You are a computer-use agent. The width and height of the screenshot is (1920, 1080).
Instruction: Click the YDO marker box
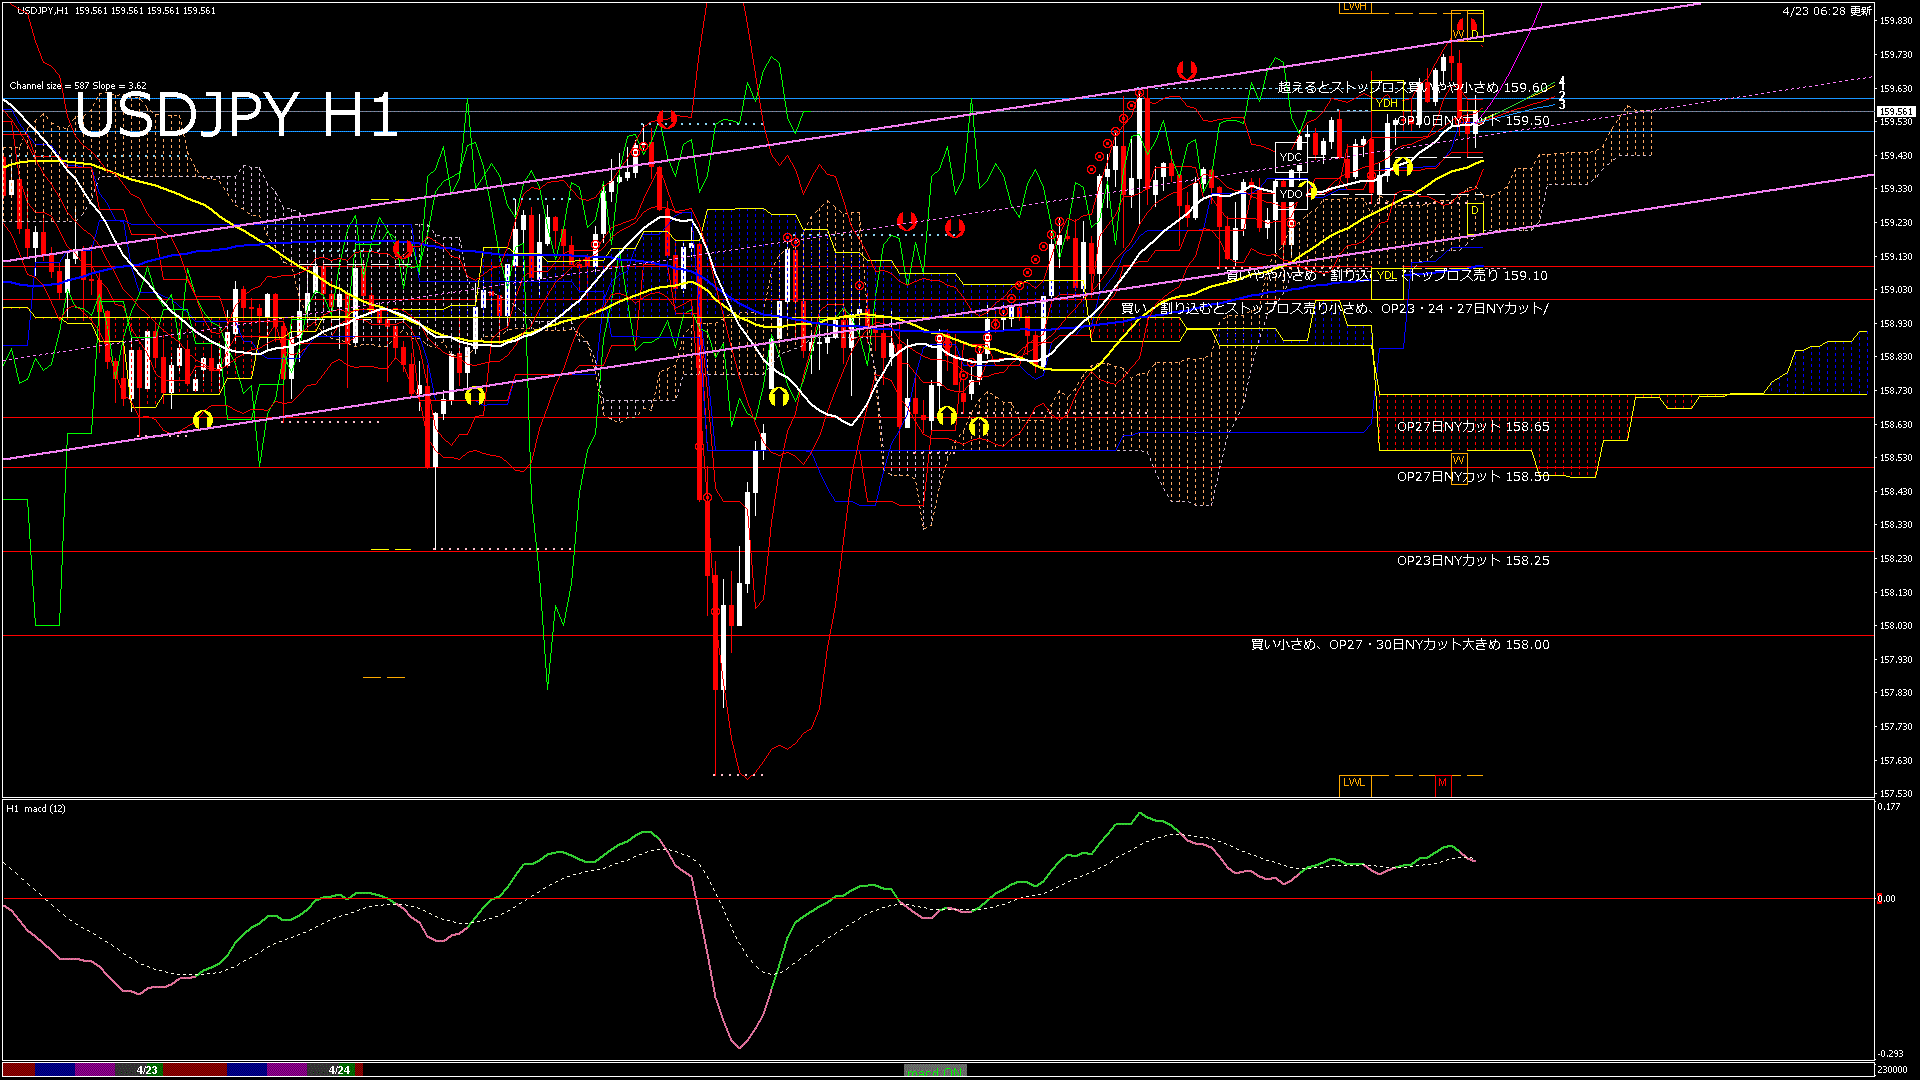[x=1291, y=194]
